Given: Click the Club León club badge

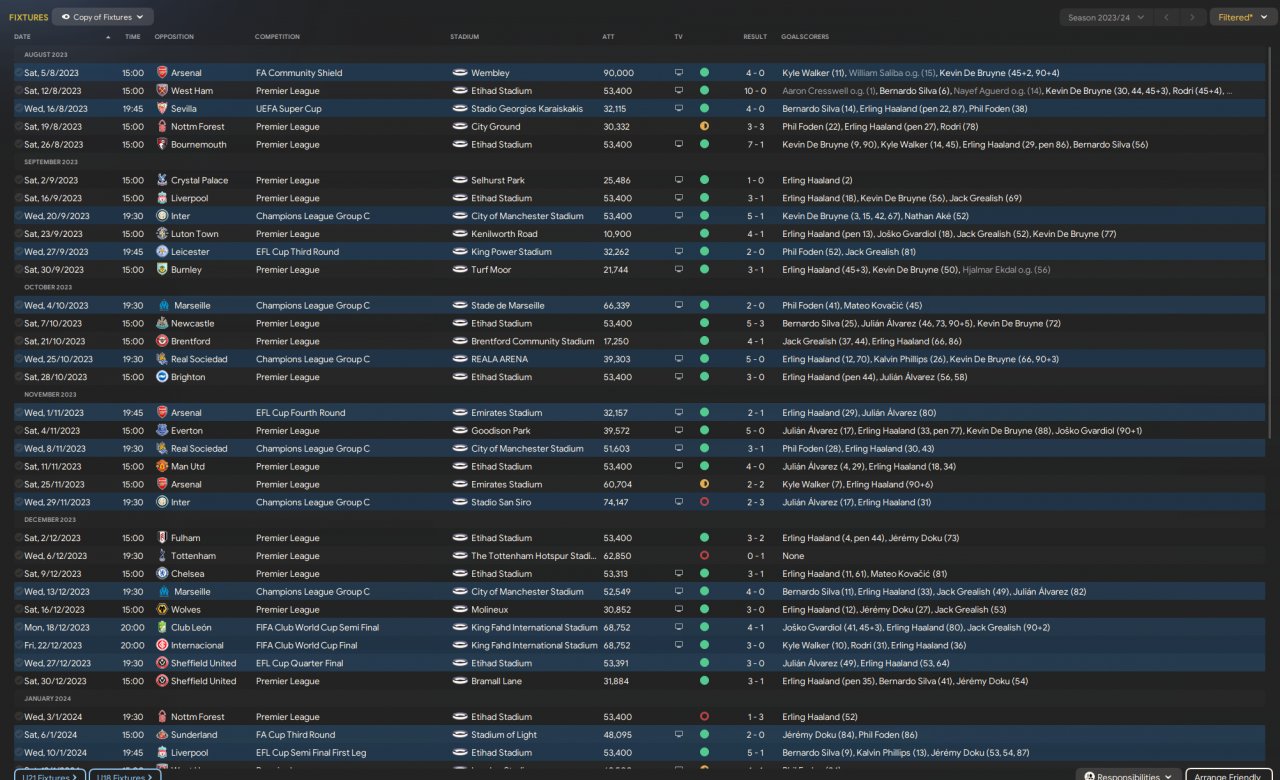Looking at the screenshot, I should click(162, 628).
